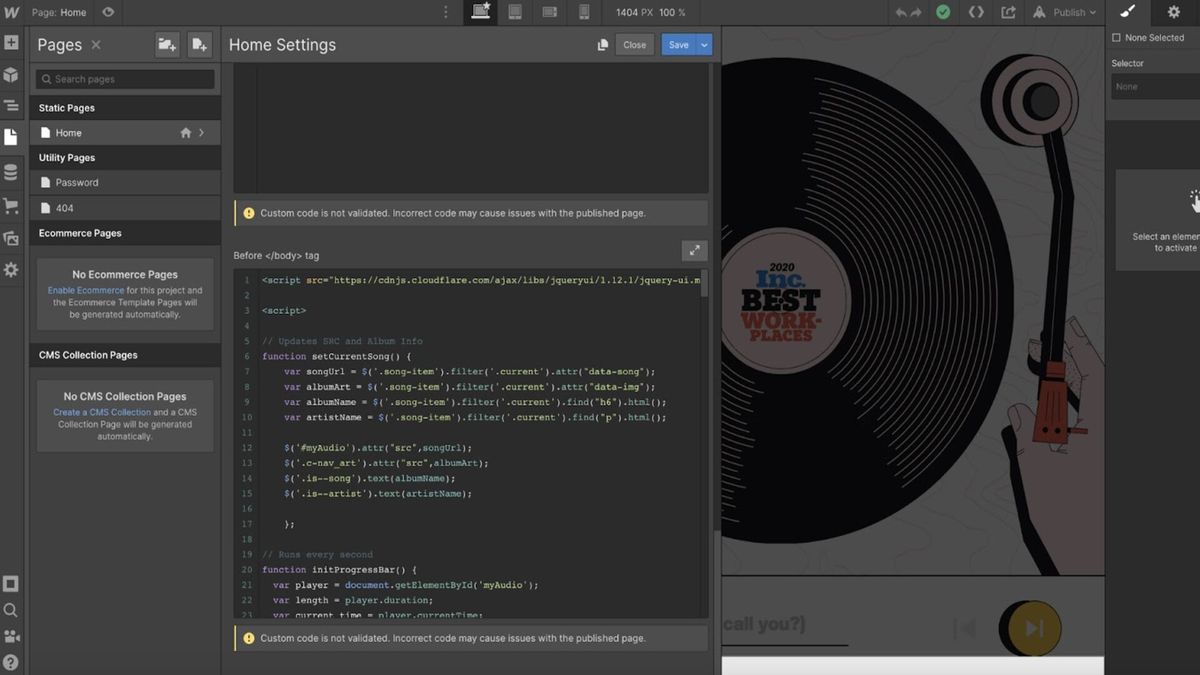This screenshot has width=1200, height=675.
Task: Open the Navigator panel
Action: [x=12, y=105]
